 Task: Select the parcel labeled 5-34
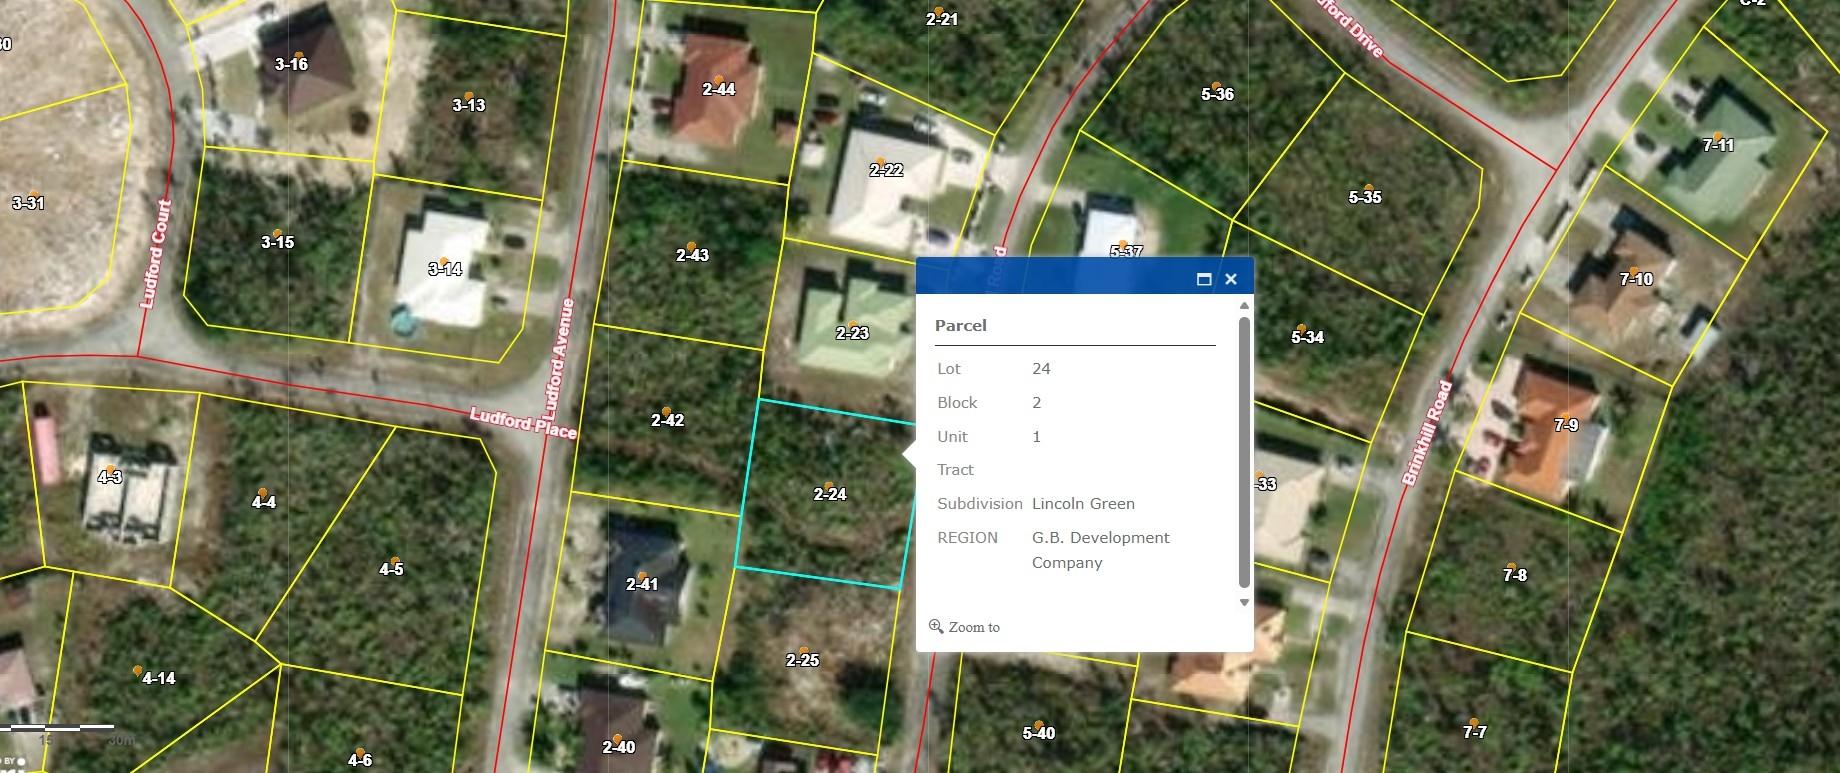point(1307,338)
